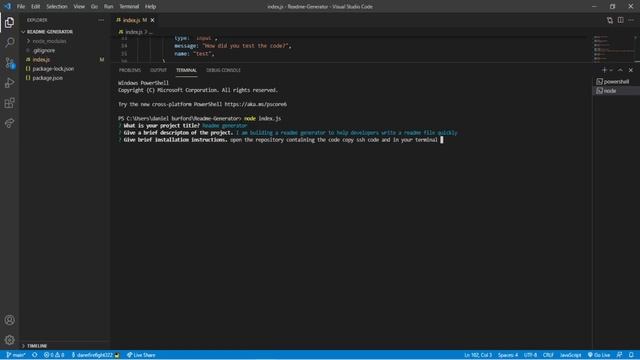Click the EXPLORER panel title

coord(37,20)
